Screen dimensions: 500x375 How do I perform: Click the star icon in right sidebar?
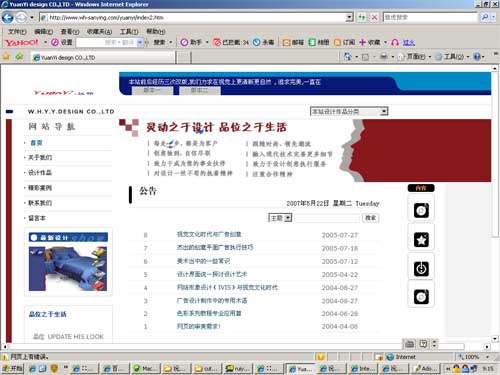(421, 240)
